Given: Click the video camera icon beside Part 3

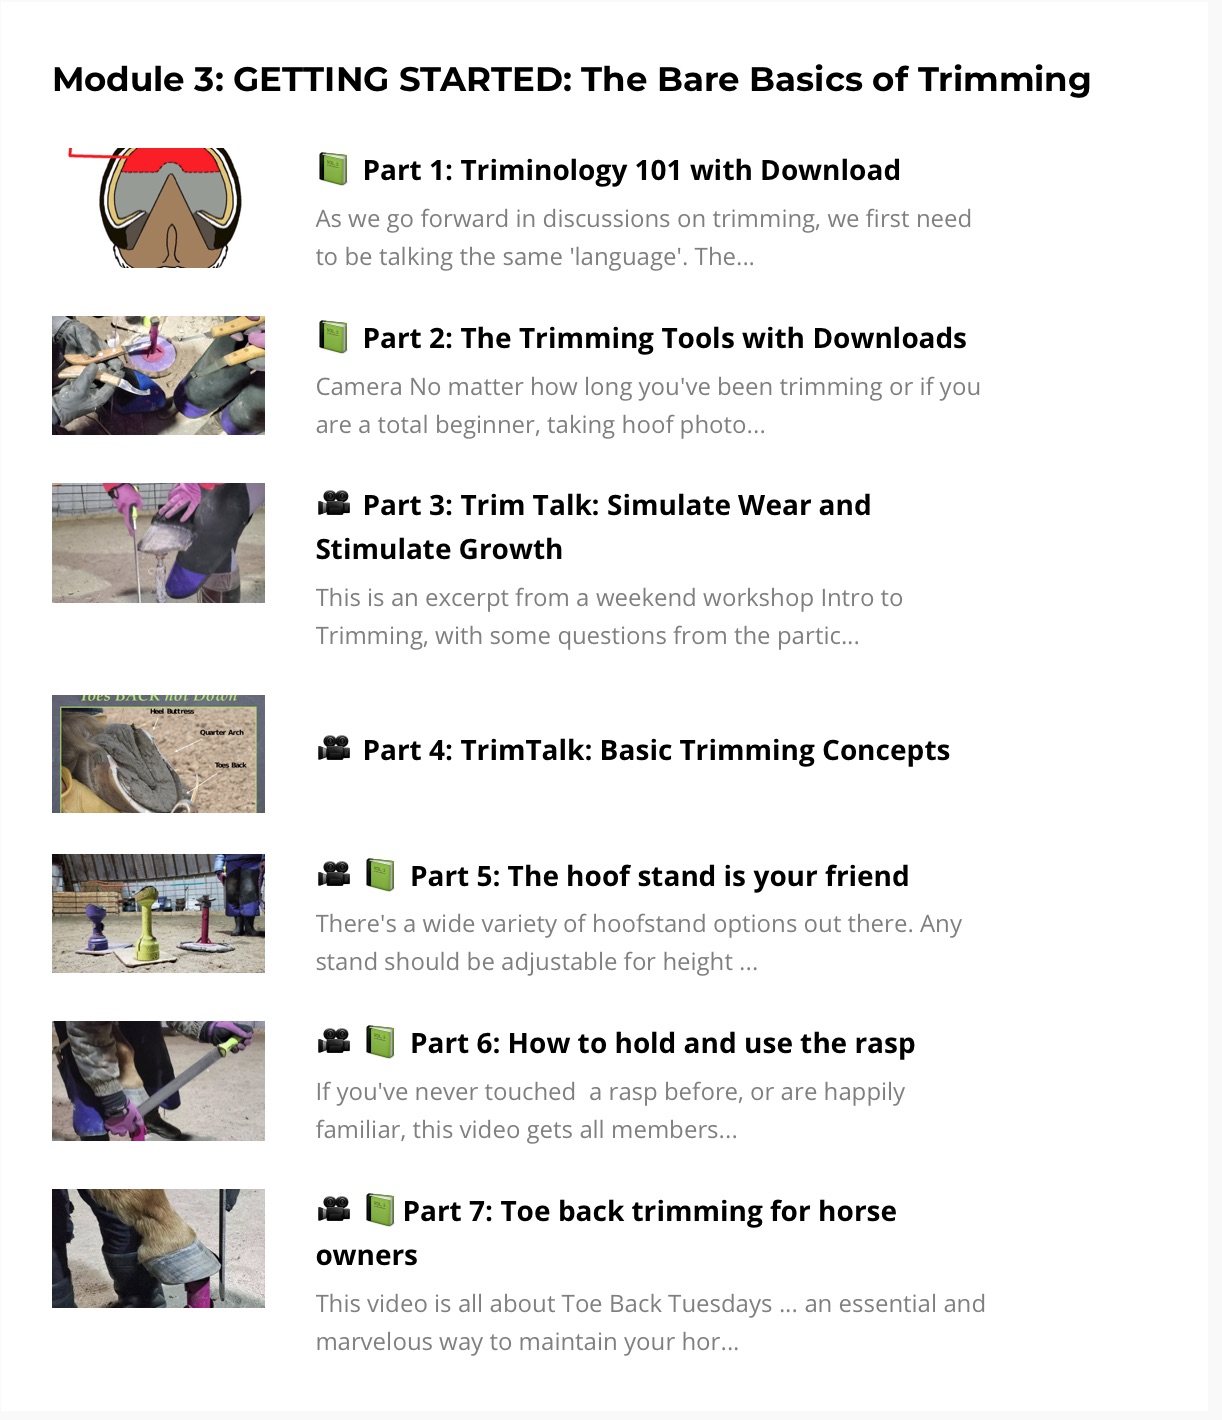Looking at the screenshot, I should (333, 504).
